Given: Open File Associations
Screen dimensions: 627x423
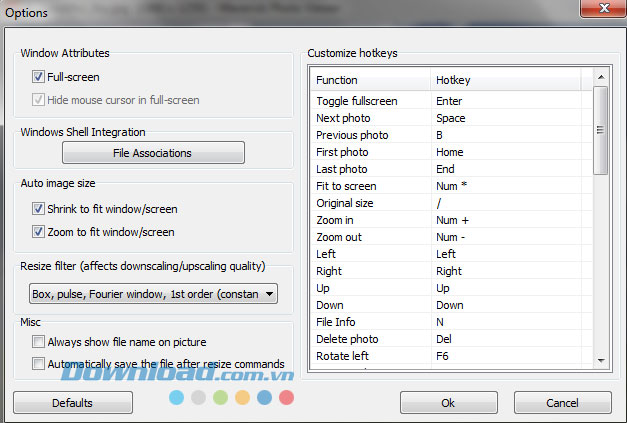Looking at the screenshot, I should coord(153,153).
